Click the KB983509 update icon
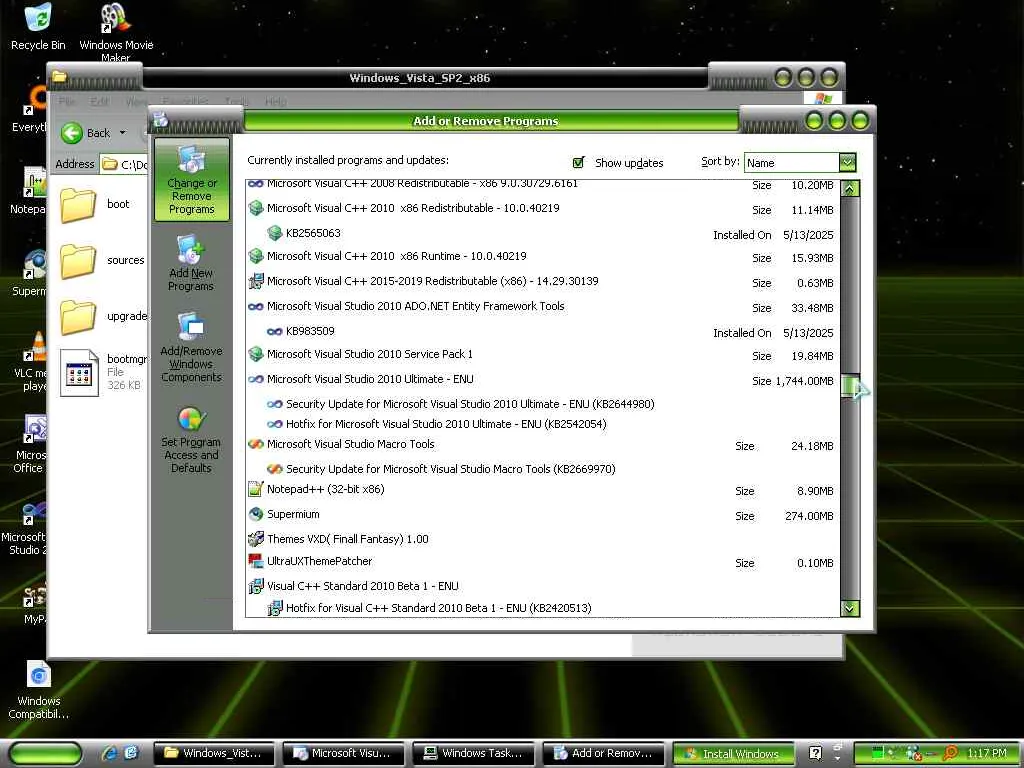This screenshot has height=768, width=1024. click(275, 332)
